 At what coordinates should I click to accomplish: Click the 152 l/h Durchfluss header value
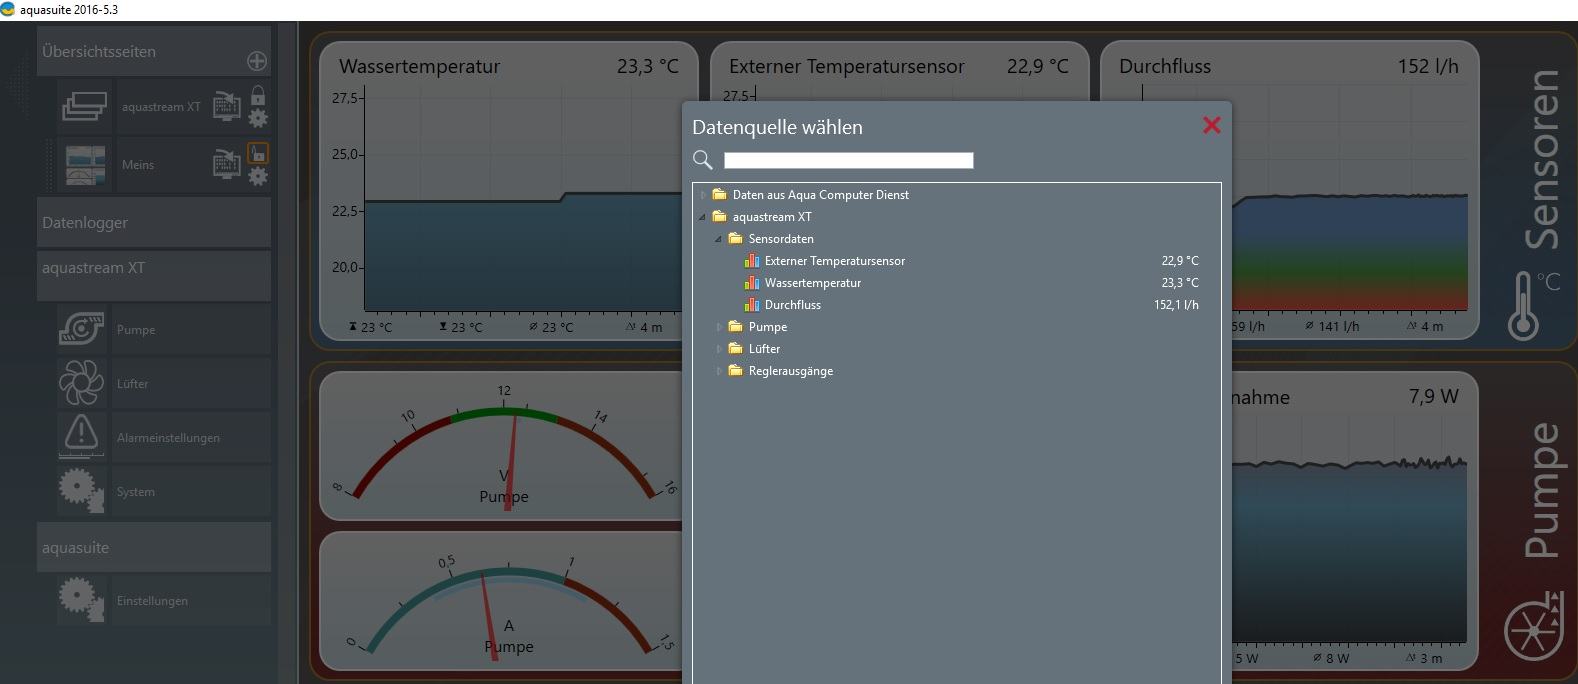point(1428,66)
